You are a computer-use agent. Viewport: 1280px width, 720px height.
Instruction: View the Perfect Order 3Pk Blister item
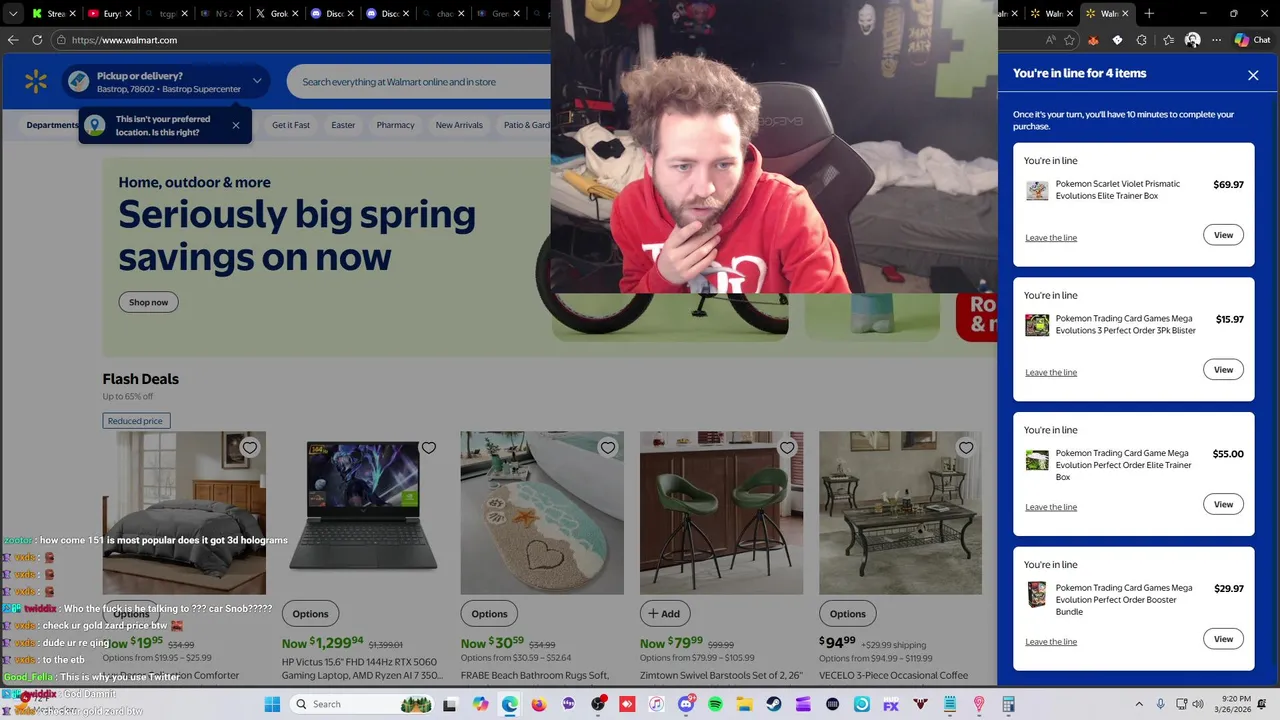coord(1223,370)
